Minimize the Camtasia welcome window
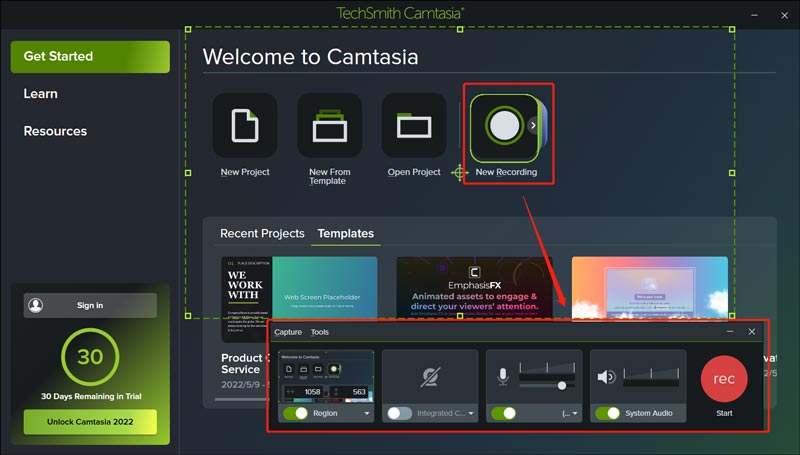 pos(755,15)
